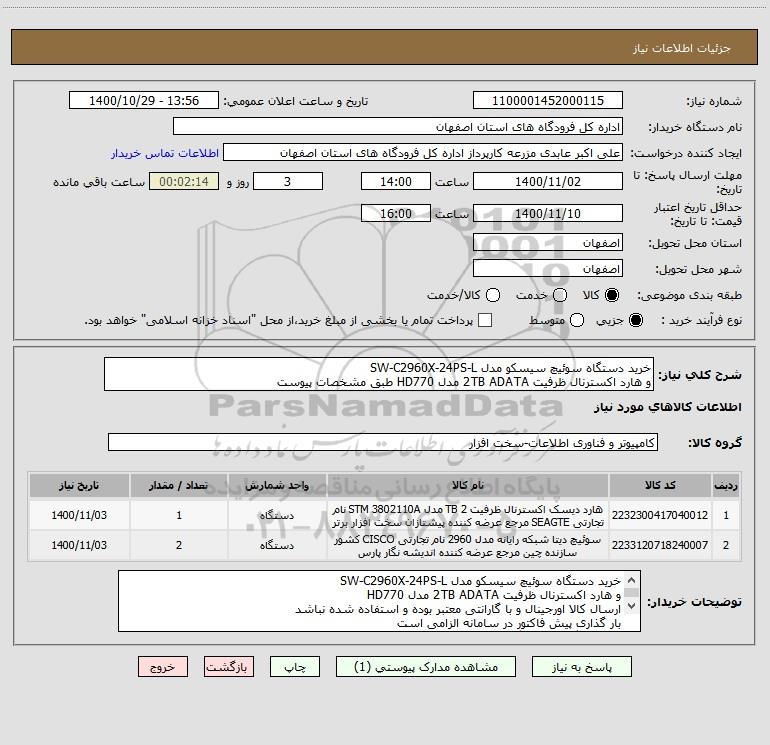770x745 pixels.
Task: Click the delivery city field اصفهان
Action: tap(548, 269)
